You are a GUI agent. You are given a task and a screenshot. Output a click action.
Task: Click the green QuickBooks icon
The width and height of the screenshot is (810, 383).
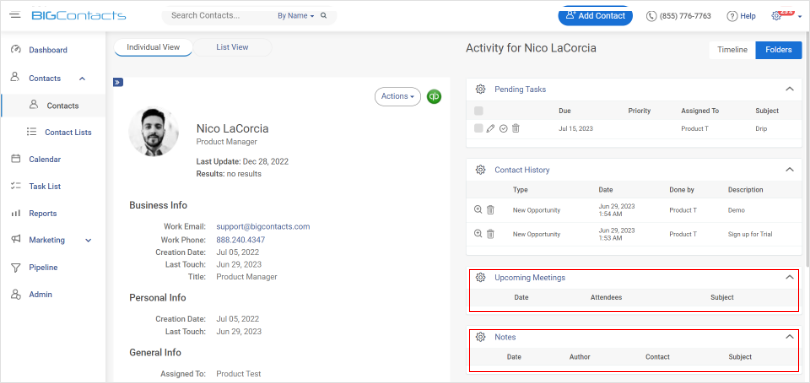pos(434,96)
